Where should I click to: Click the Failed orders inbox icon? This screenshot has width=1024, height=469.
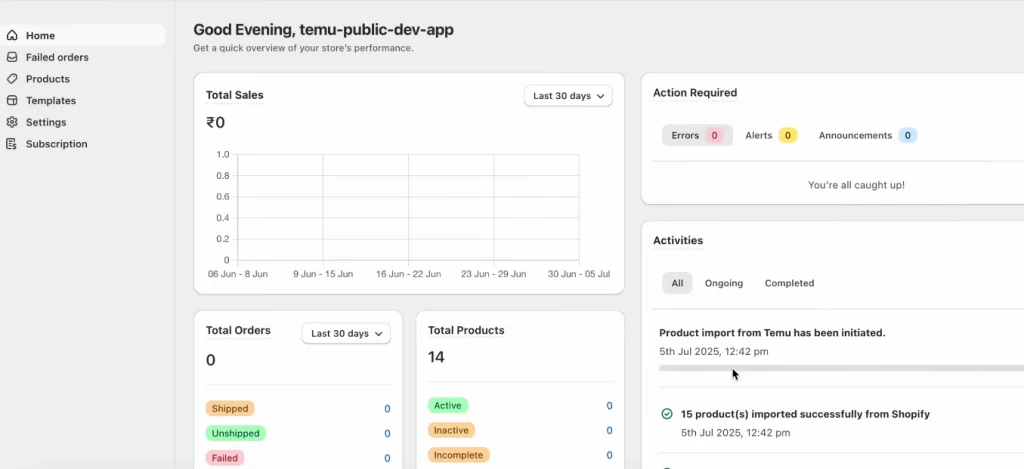coord(12,57)
